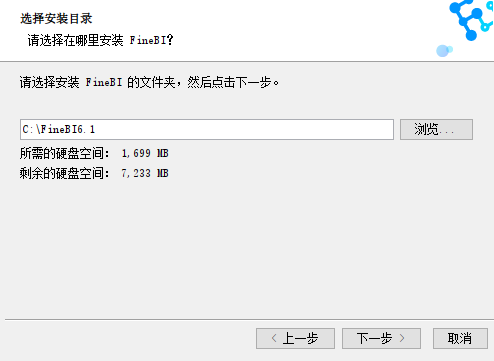Click the FineBI6.1 folder name in the path

(68, 129)
